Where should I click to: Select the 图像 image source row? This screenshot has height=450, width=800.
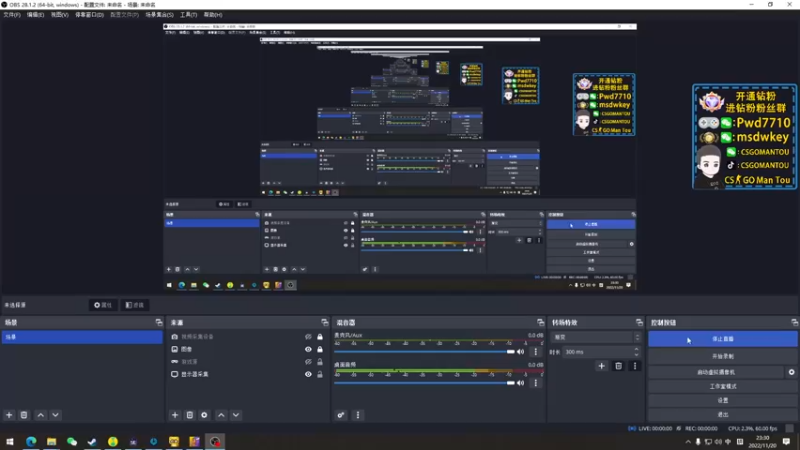coord(247,349)
